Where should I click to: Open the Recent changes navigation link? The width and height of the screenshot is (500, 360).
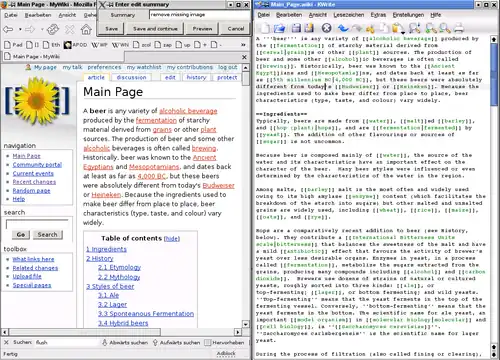pos(34,182)
